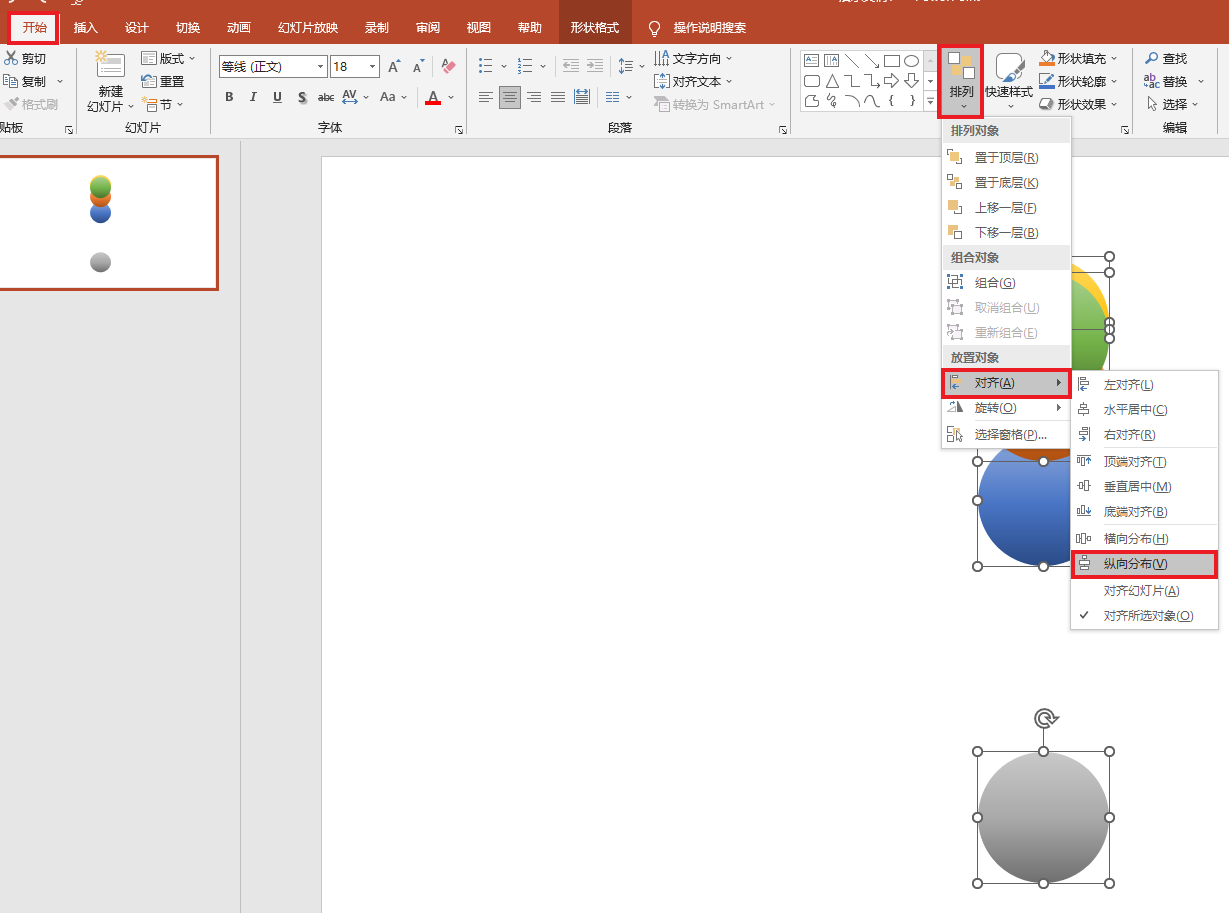1229x913 pixels.
Task: Switch to the 插入 Insert tab
Action: coord(86,27)
